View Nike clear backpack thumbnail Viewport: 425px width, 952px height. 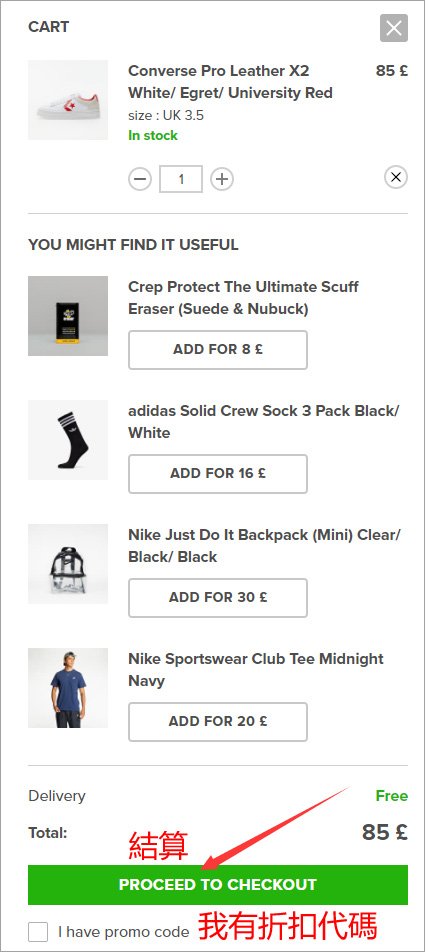(x=68, y=563)
